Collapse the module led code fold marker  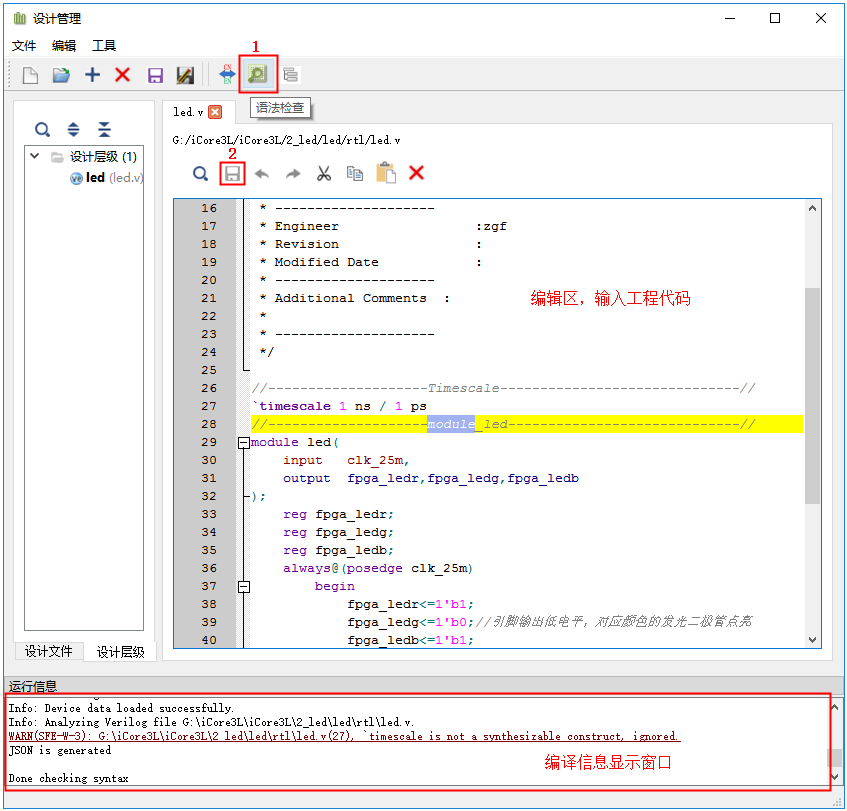243,443
